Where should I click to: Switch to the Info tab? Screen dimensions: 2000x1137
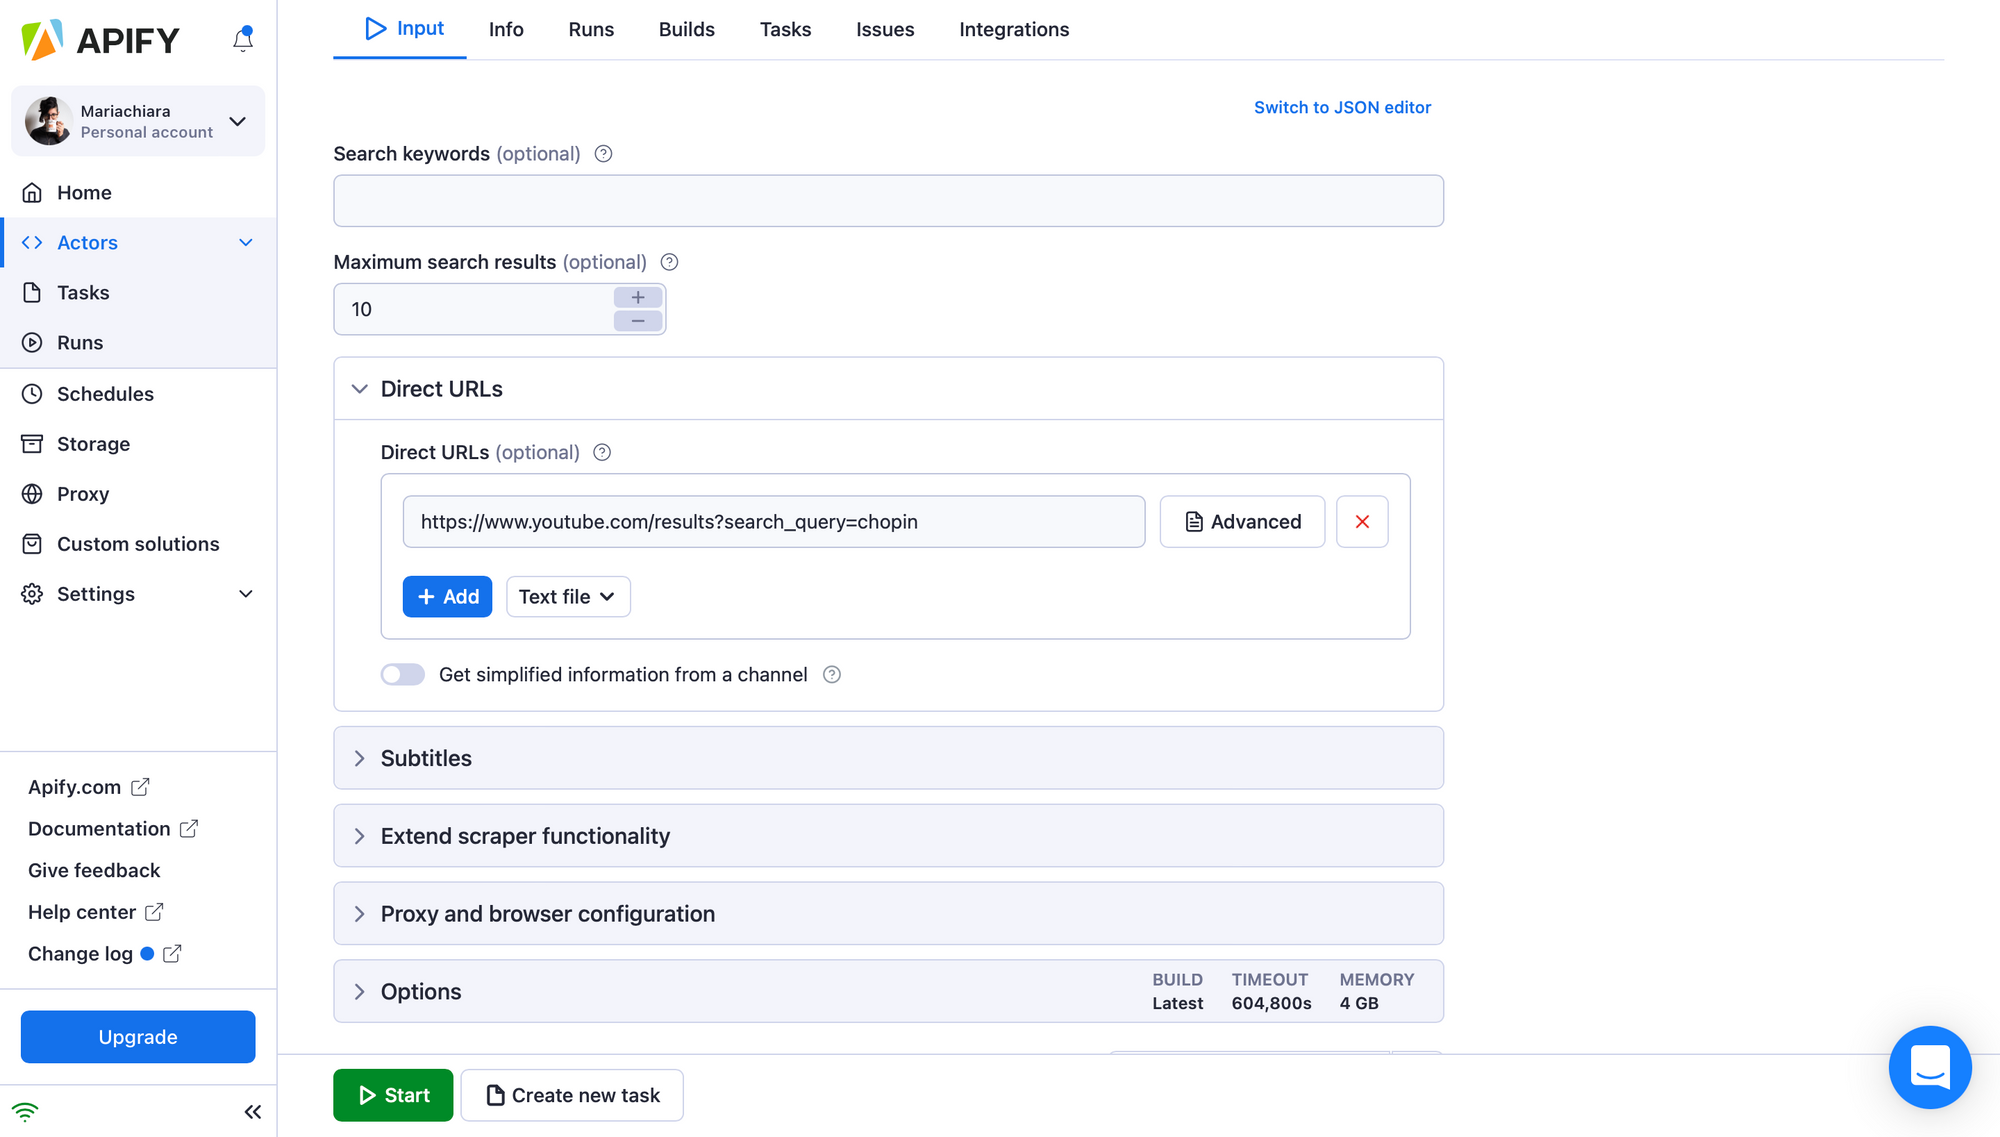click(x=506, y=29)
